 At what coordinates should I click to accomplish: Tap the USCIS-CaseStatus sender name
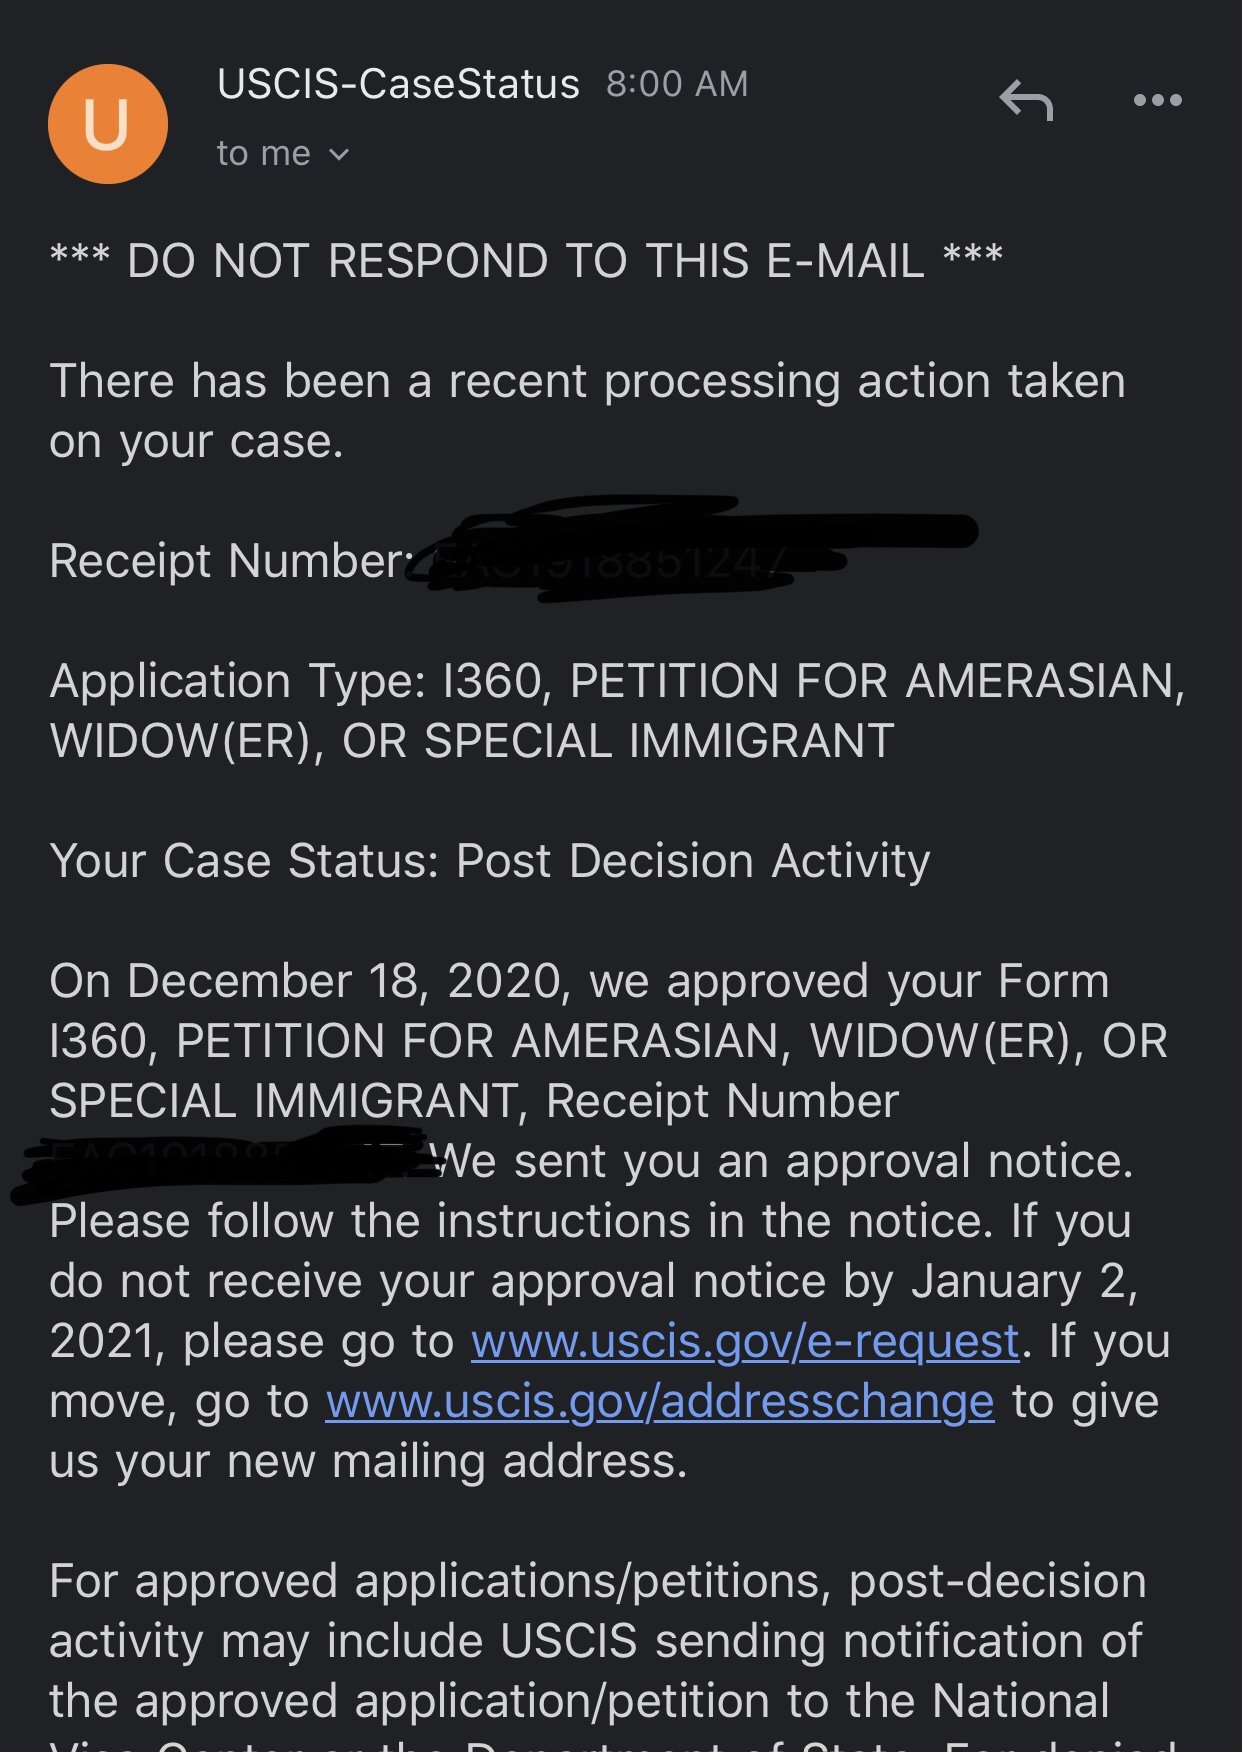[x=398, y=84]
